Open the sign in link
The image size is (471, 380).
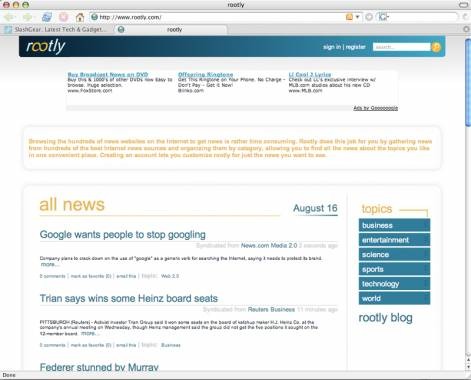[x=332, y=47]
